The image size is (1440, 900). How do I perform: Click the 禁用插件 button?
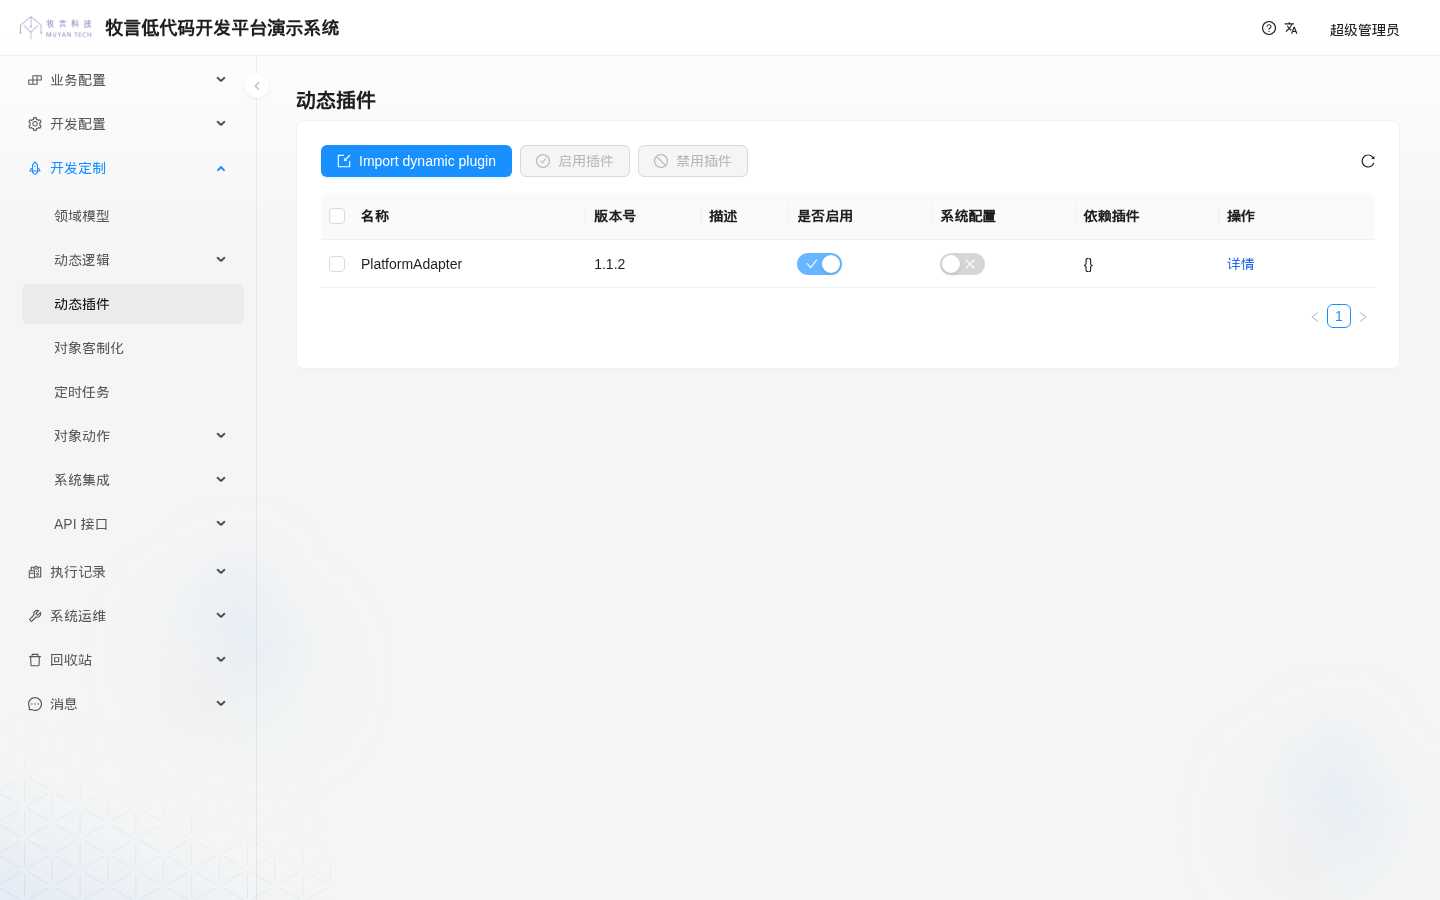[x=693, y=161]
